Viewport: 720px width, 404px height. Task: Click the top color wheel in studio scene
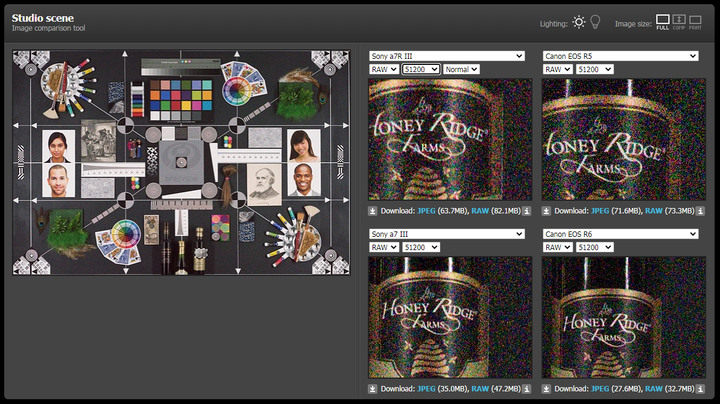pyautogui.click(x=236, y=90)
